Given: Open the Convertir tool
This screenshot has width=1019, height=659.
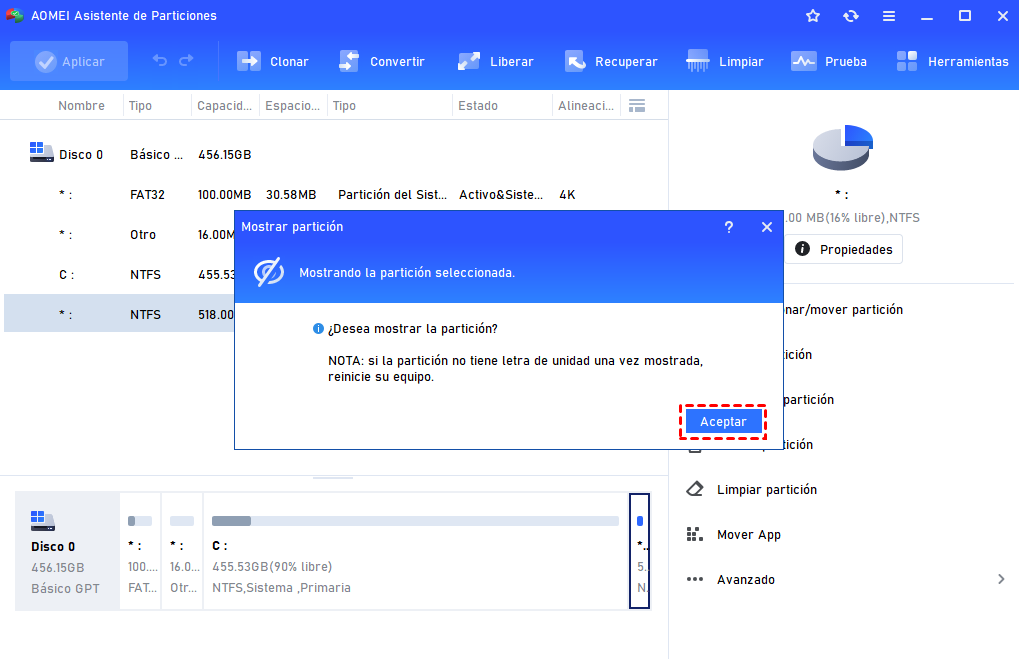Looking at the screenshot, I should (383, 61).
